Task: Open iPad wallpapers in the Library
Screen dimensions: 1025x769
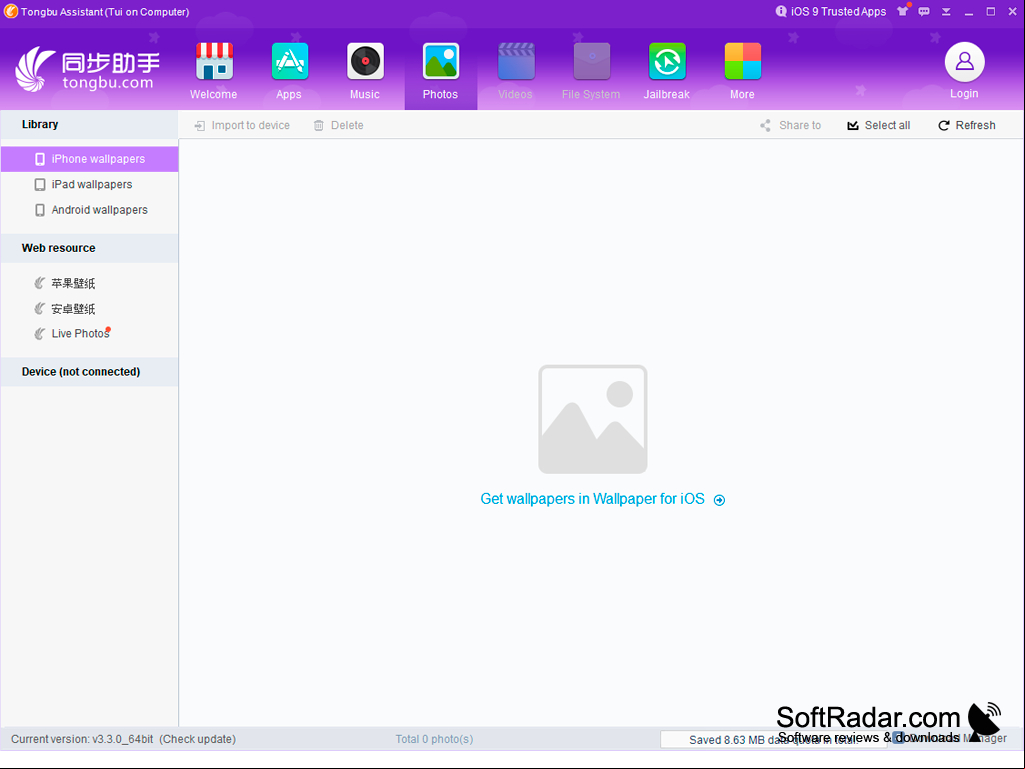Action: (90, 184)
